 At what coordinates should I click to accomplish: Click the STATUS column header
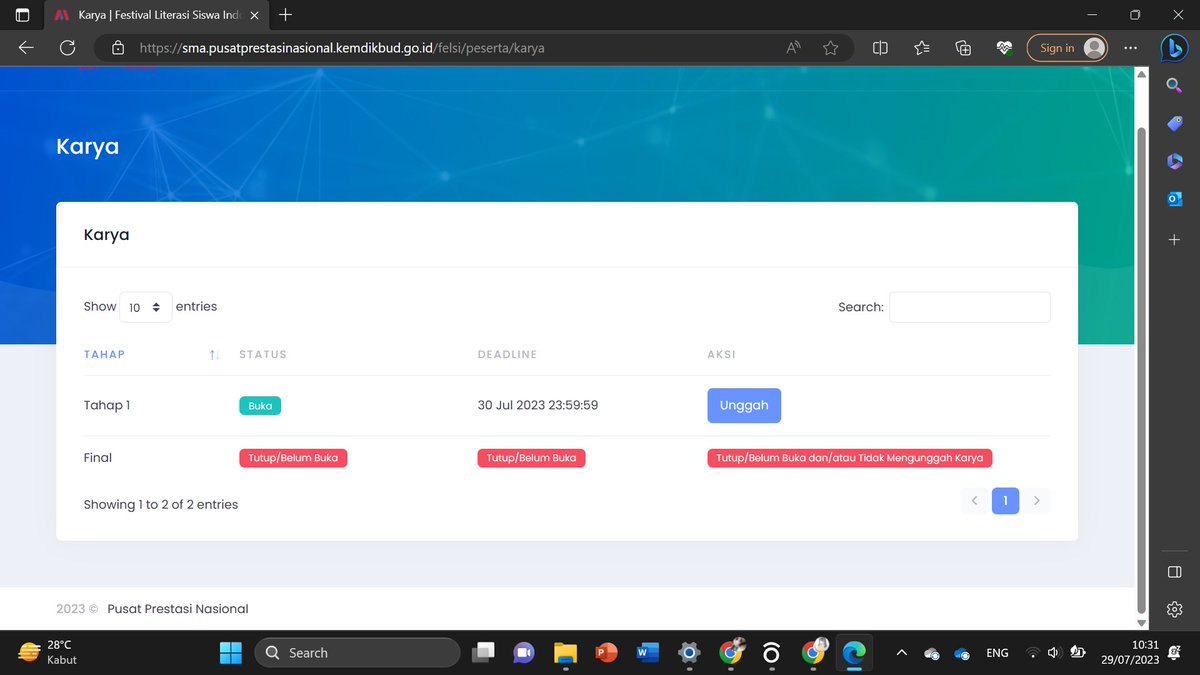(263, 355)
